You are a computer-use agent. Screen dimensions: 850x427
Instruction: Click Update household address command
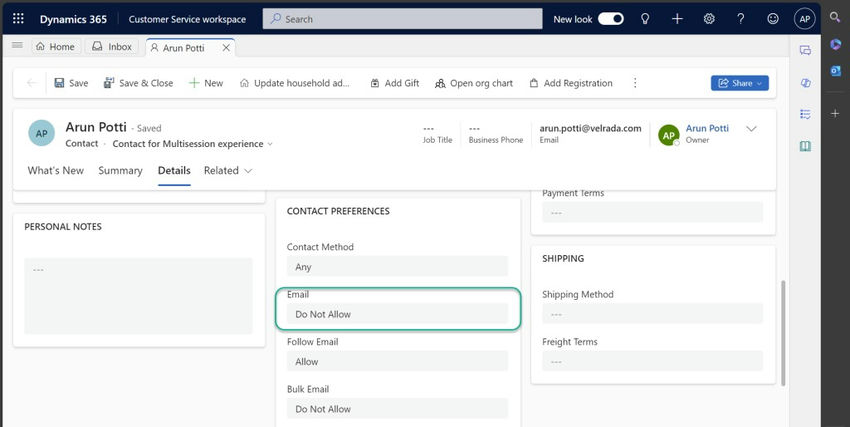click(x=295, y=83)
